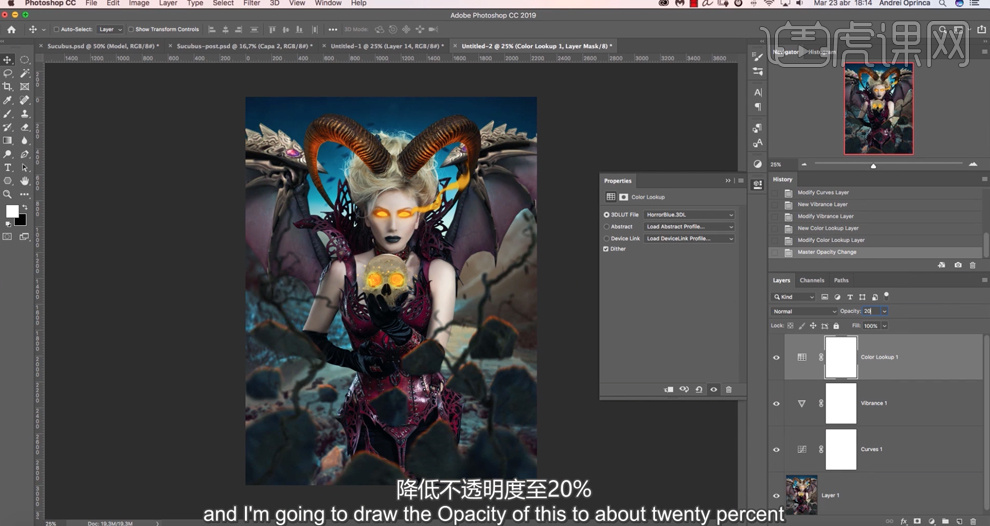
Task: Hide the Vibrance 1 layer
Action: 776,403
